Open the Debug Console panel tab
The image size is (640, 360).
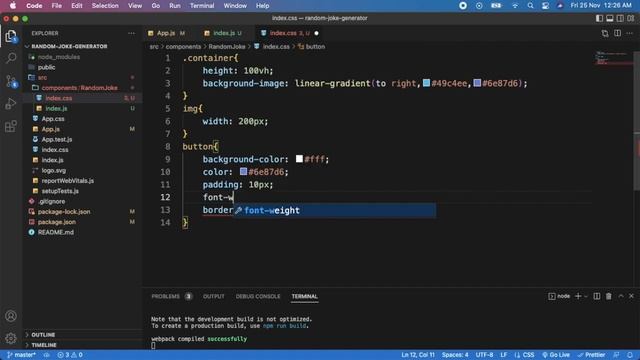coord(258,296)
